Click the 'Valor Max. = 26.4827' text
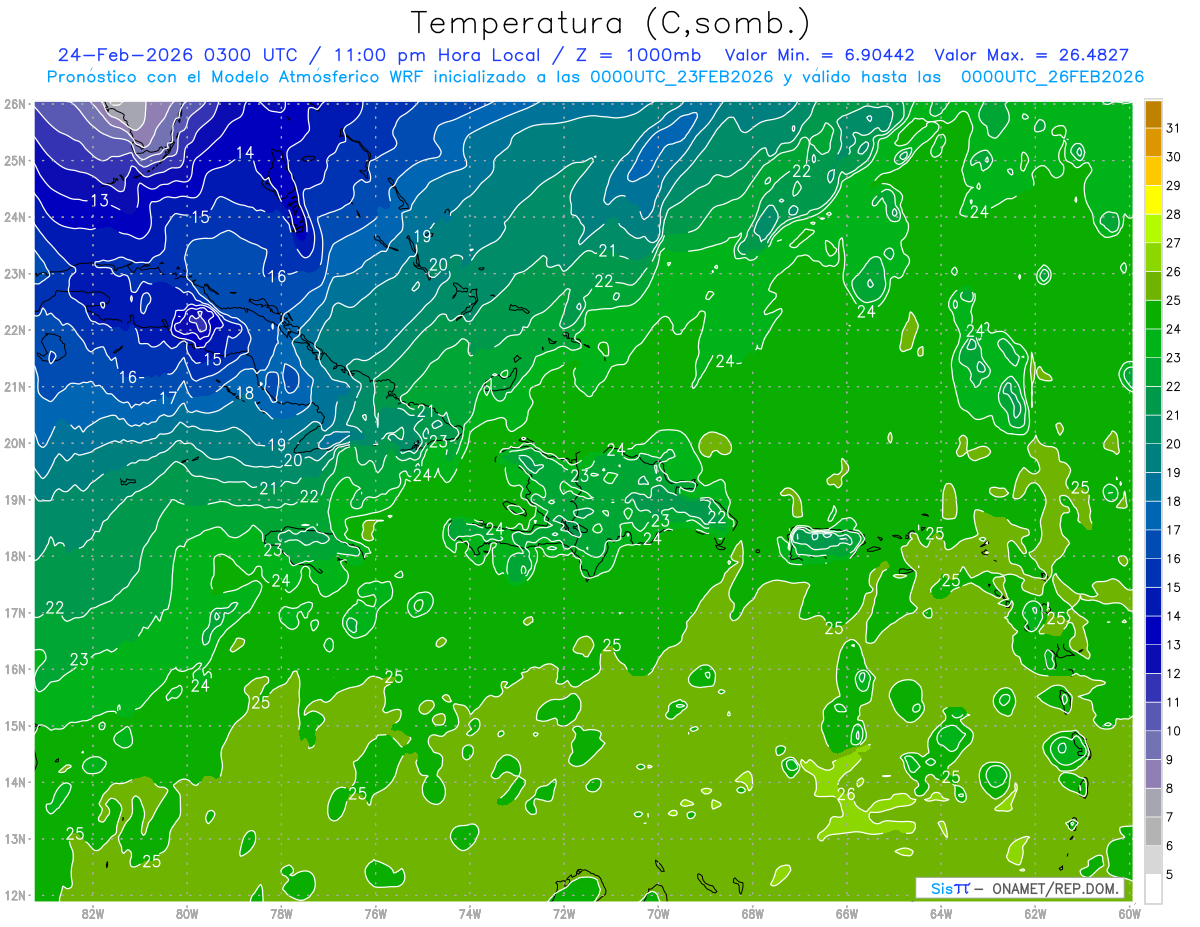The image size is (1200, 927). pyautogui.click(x=1032, y=55)
